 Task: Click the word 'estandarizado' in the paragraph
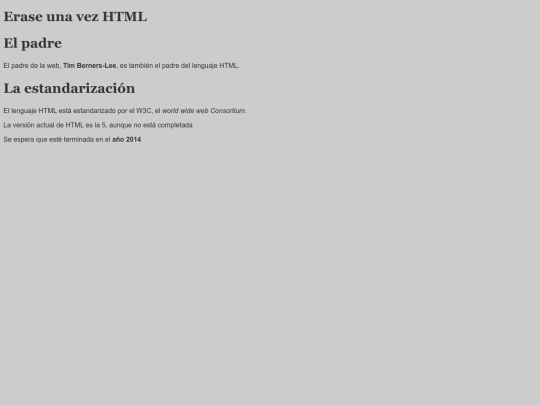[x=94, y=111]
